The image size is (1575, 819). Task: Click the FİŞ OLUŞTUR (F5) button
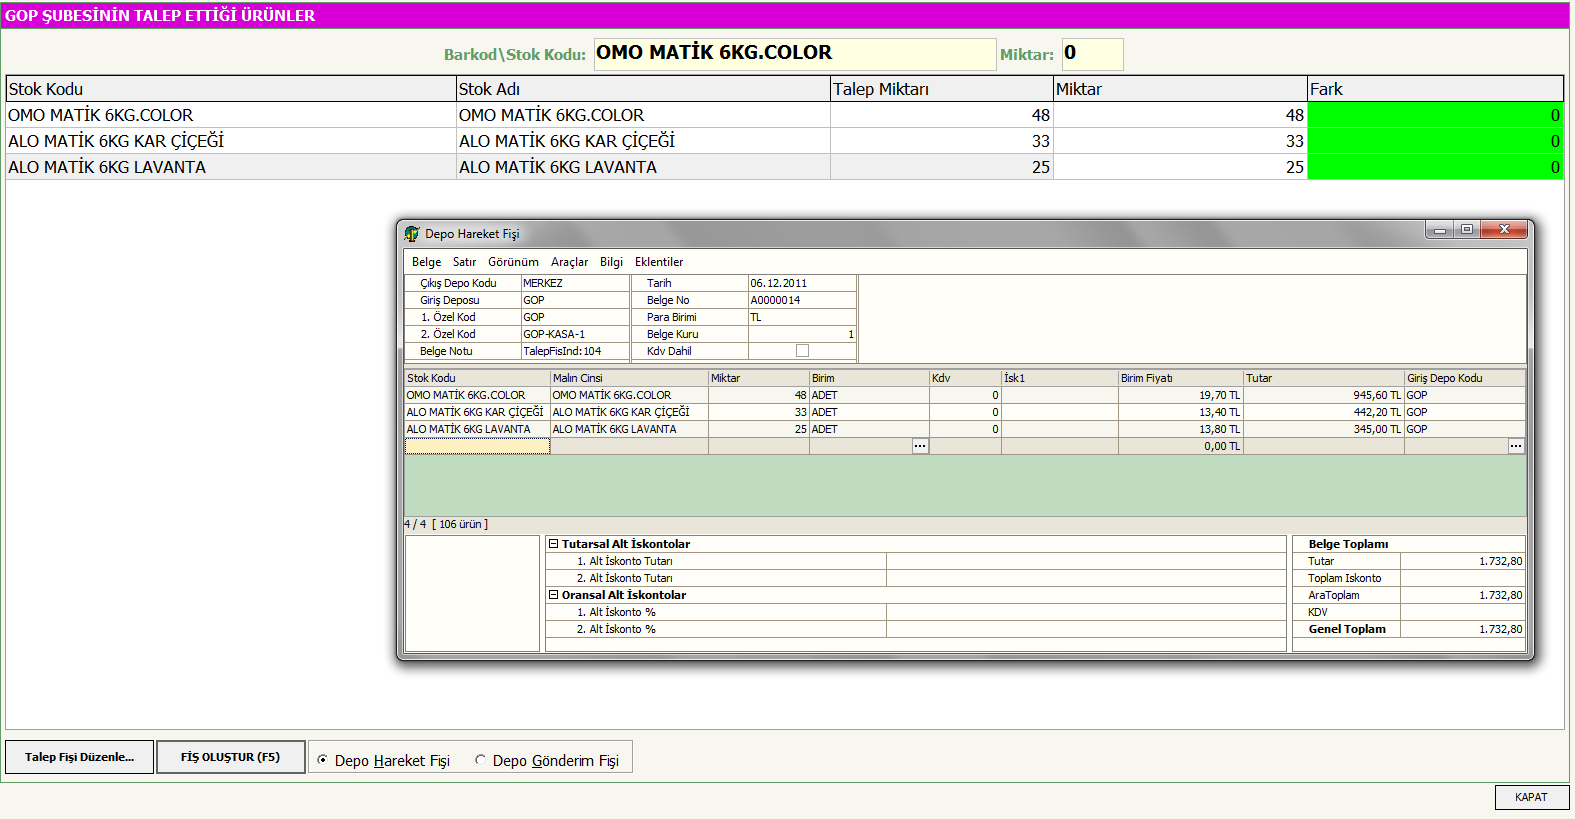click(x=230, y=757)
